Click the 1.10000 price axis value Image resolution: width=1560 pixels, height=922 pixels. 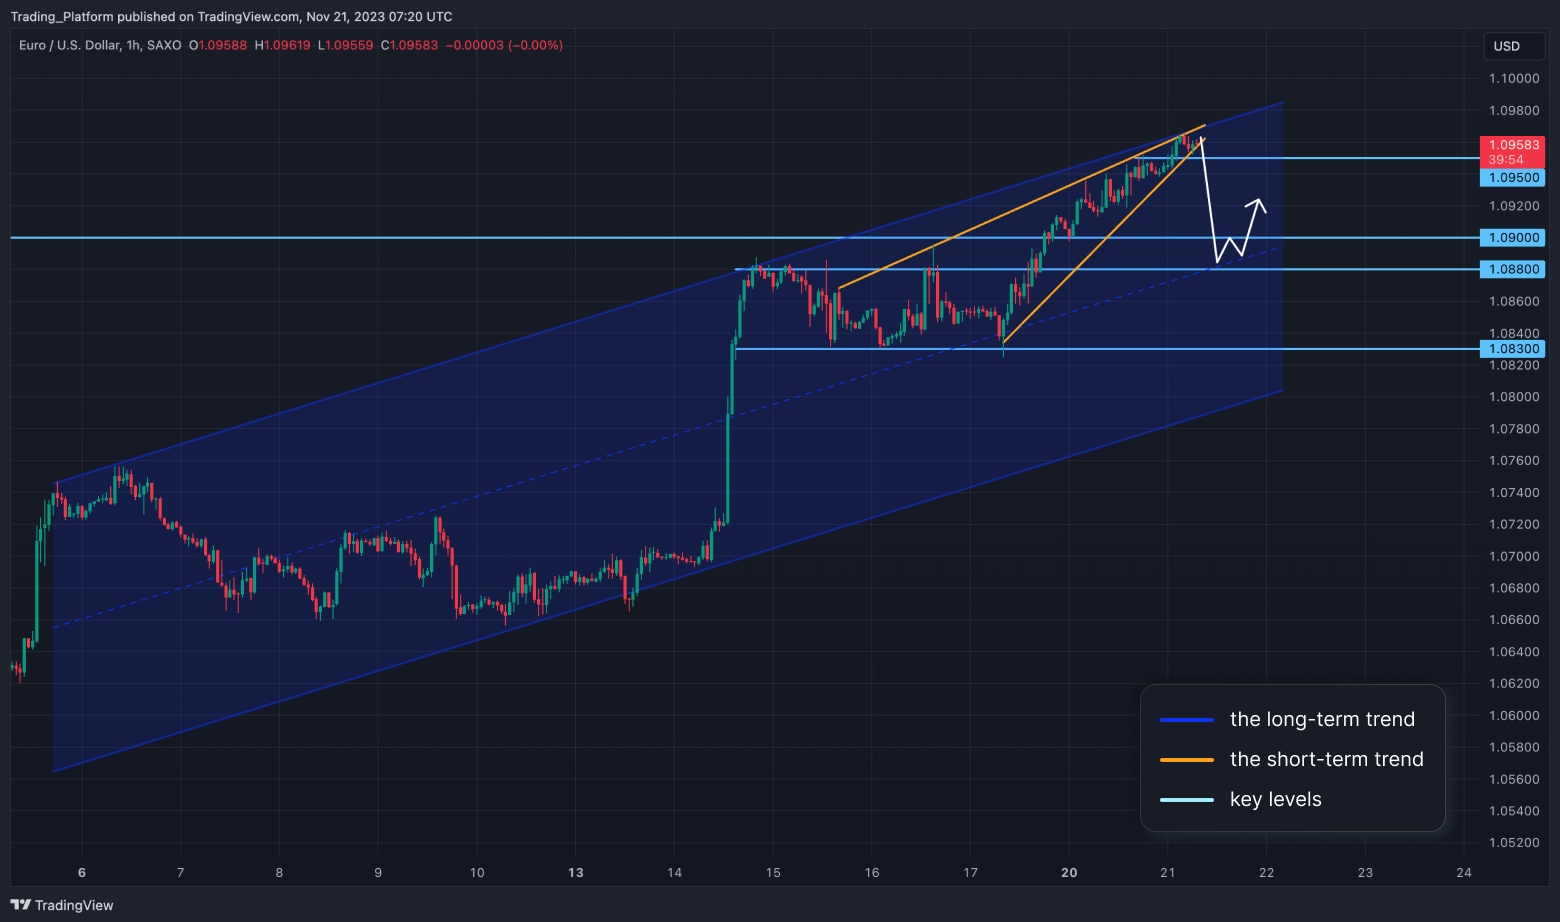coord(1514,78)
